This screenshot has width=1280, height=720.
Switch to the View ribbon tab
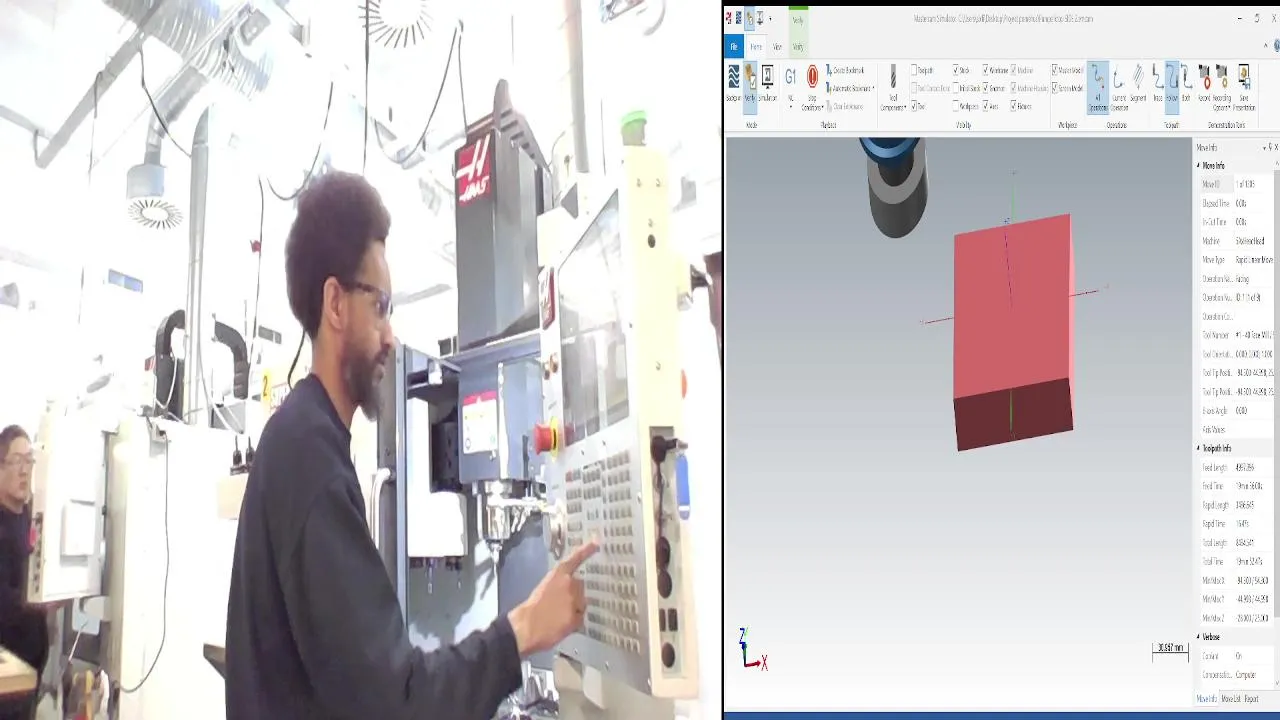777,46
